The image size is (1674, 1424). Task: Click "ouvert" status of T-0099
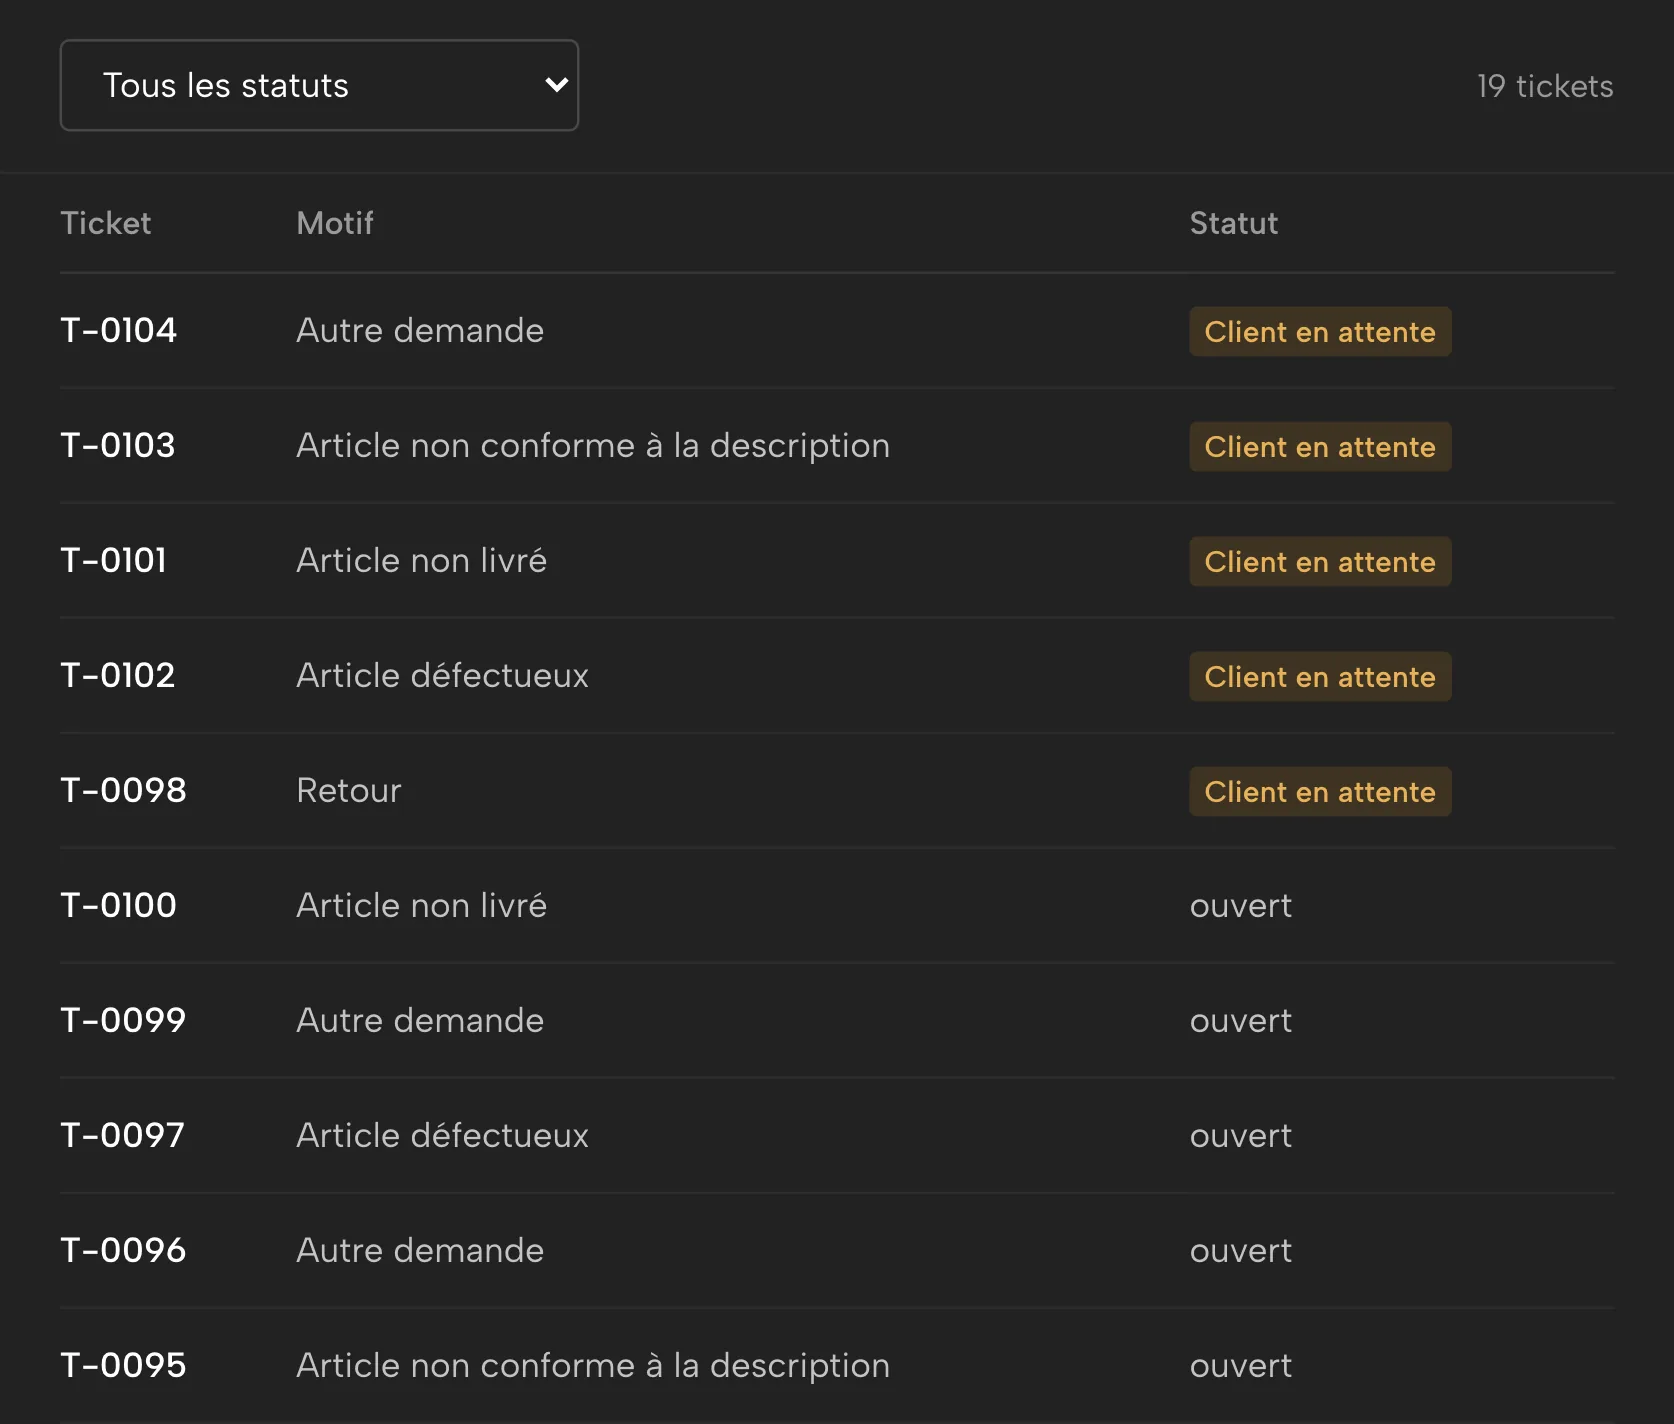click(x=1241, y=1020)
